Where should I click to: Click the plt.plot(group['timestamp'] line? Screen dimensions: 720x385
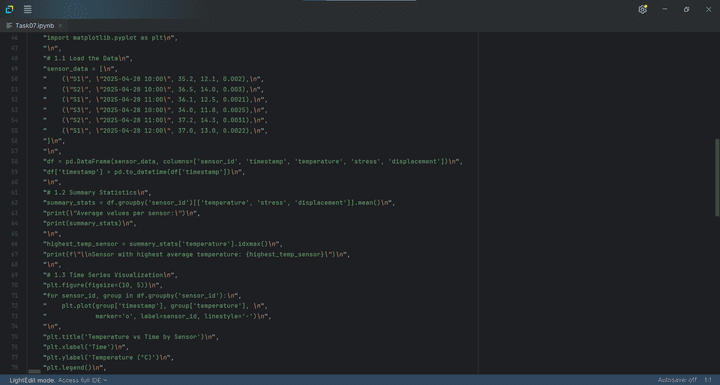coord(155,306)
